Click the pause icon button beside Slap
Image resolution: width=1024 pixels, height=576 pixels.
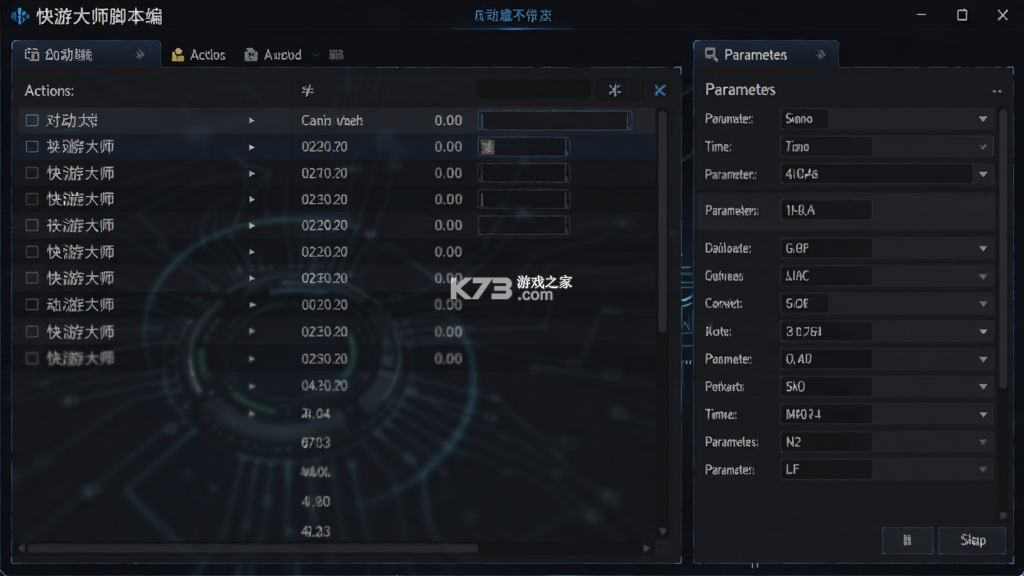[x=907, y=540]
